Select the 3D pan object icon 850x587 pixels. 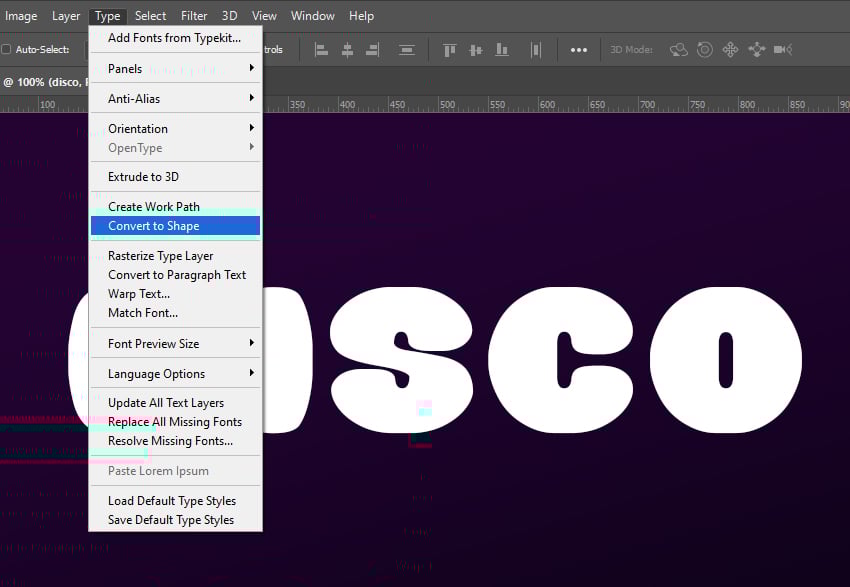coord(730,50)
